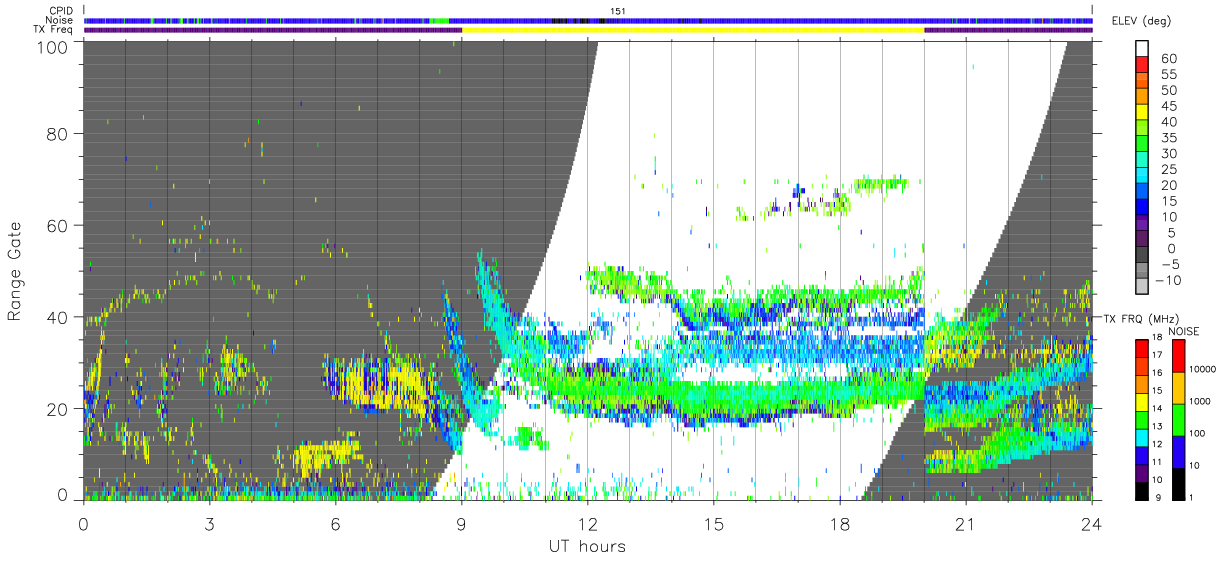1228x567 pixels.
Task: Pick the red cell of the ELEV colorbar
Action: (1143, 63)
